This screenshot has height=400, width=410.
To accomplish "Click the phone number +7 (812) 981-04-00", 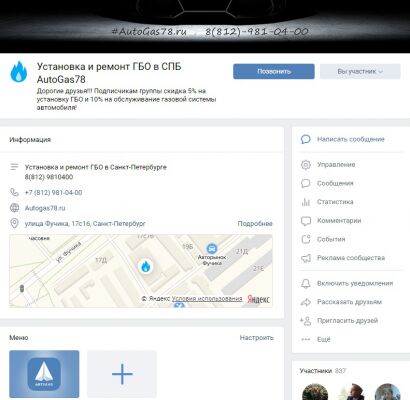I will click(x=53, y=192).
